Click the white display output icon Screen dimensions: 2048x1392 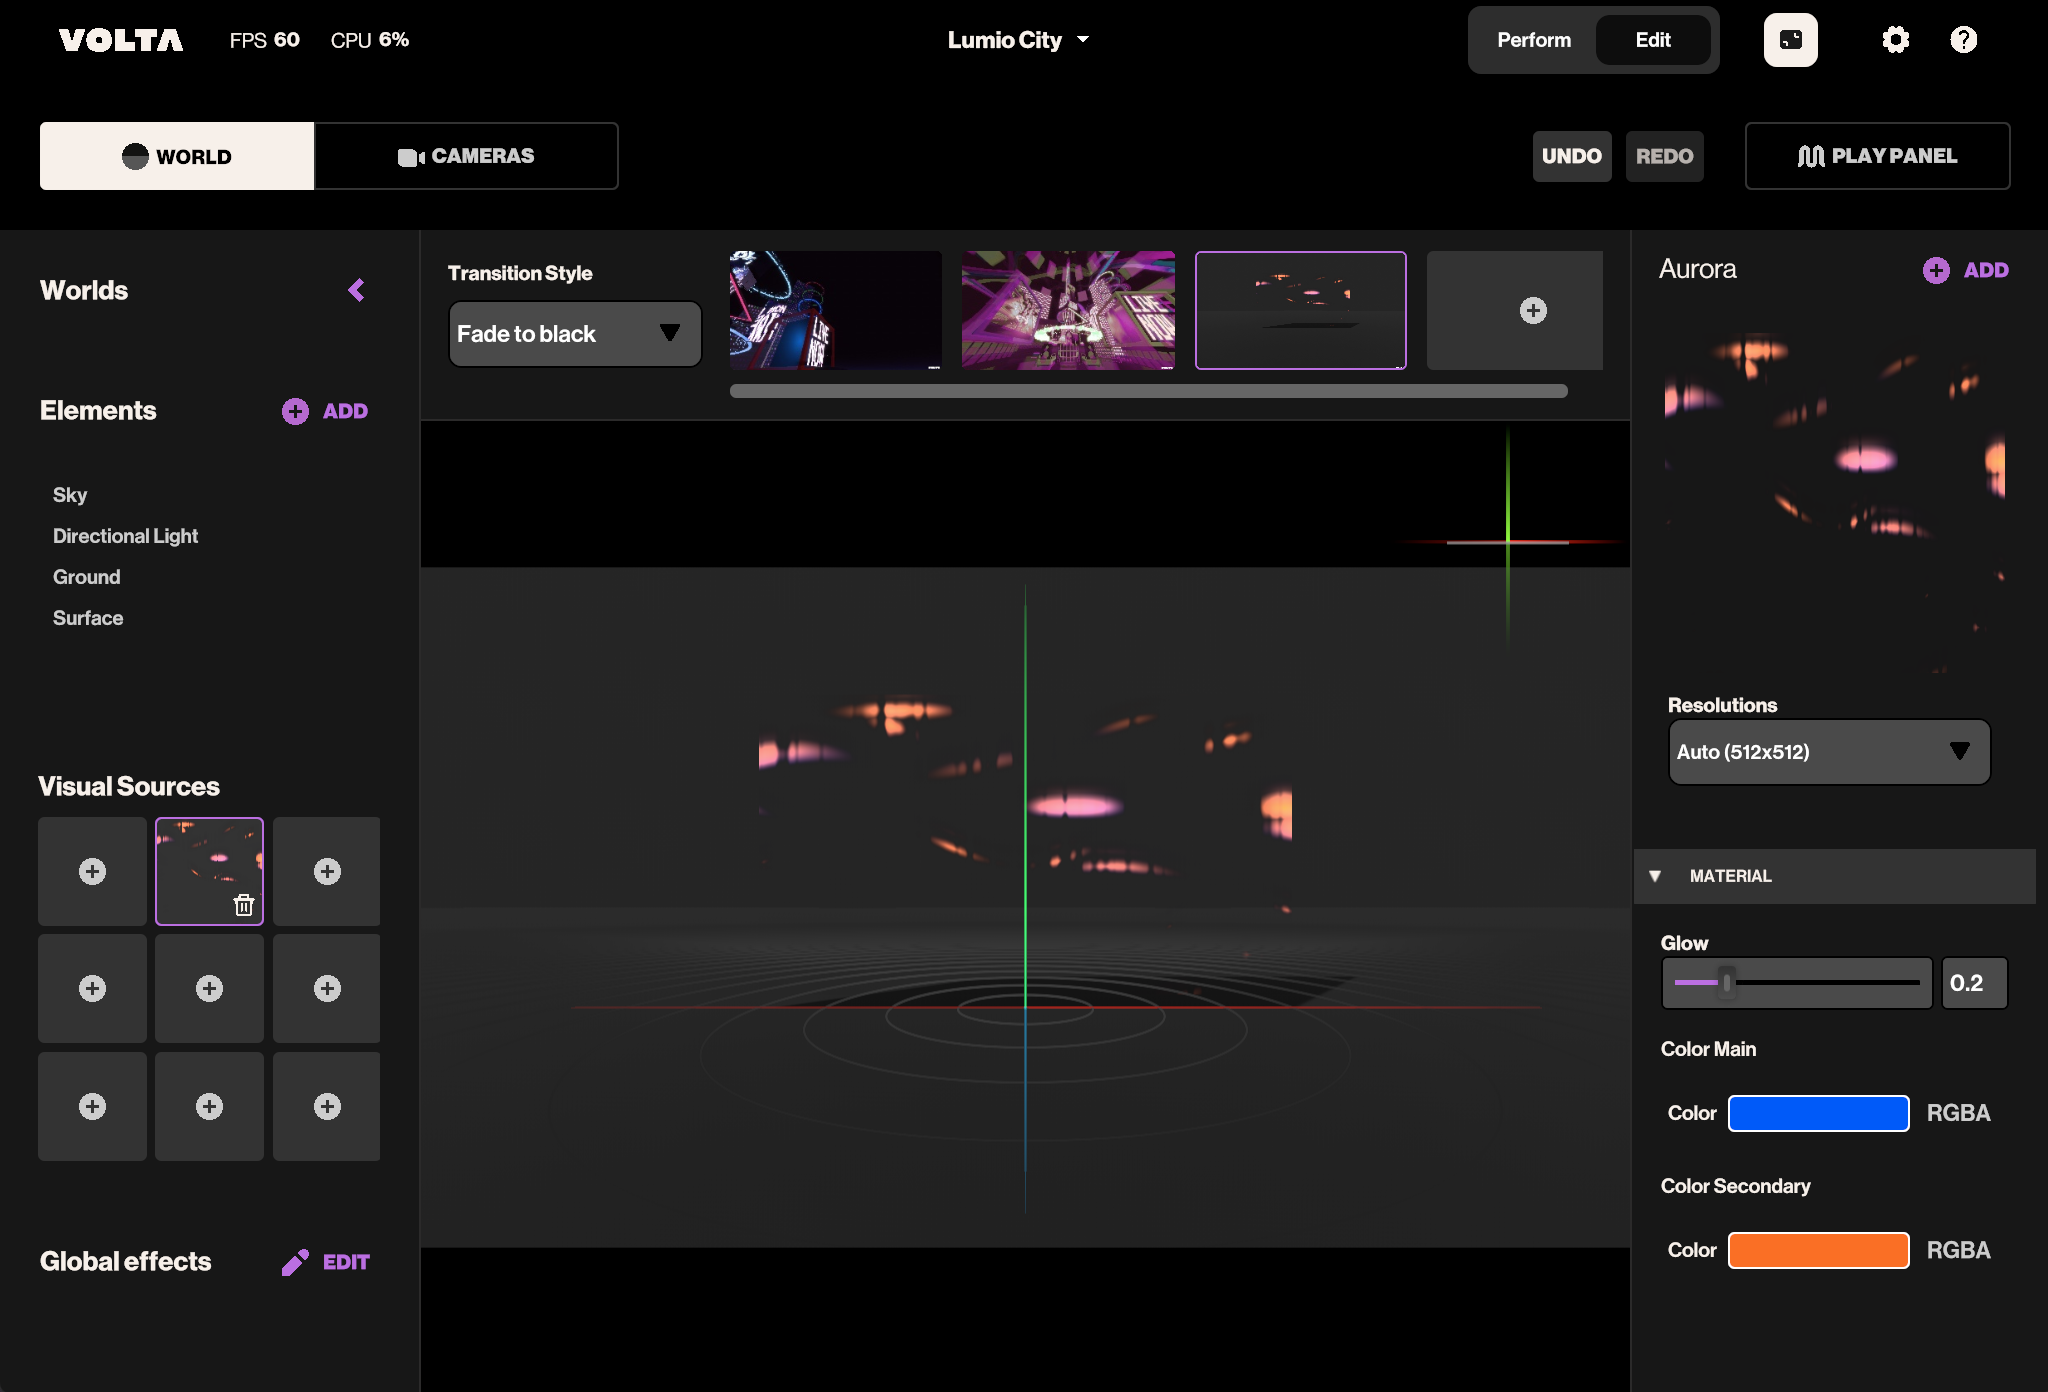click(1790, 40)
